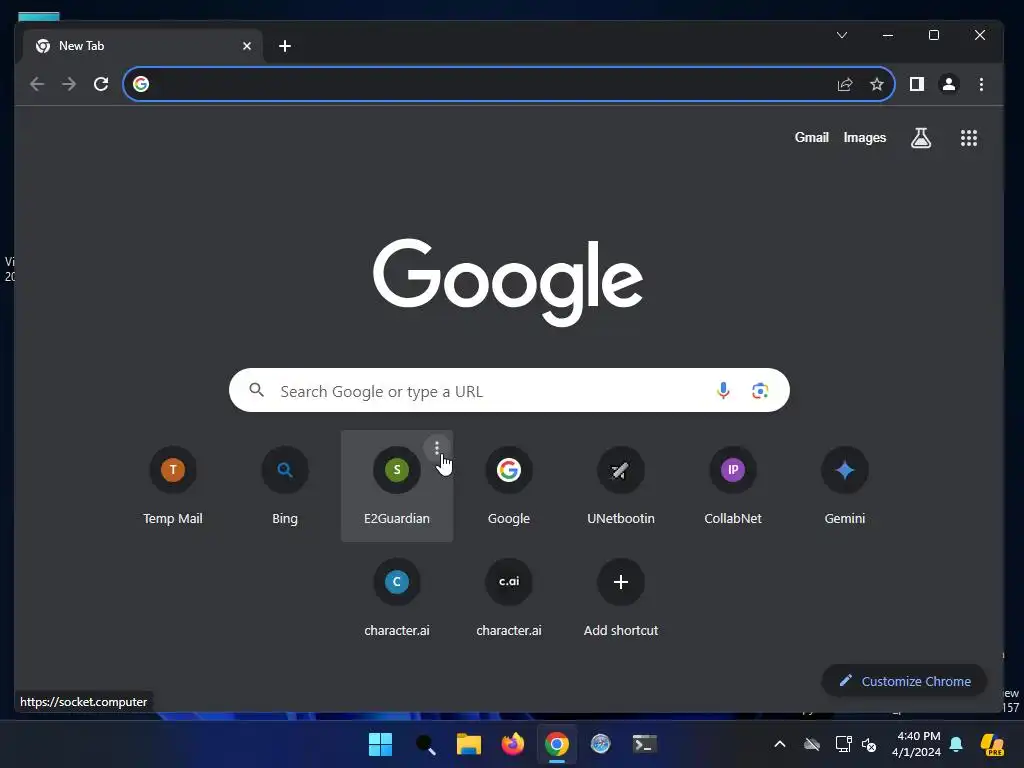Click the muted volume tray icon
This screenshot has height=768, width=1024.
[x=869, y=744]
